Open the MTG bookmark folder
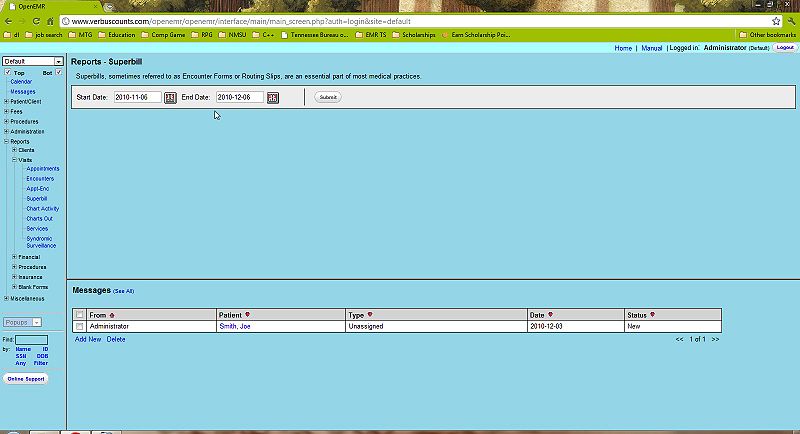This screenshot has height=434, width=800. click(x=81, y=35)
